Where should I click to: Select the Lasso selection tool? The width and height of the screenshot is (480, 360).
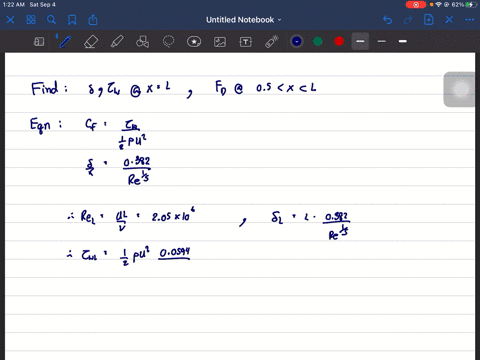point(168,41)
